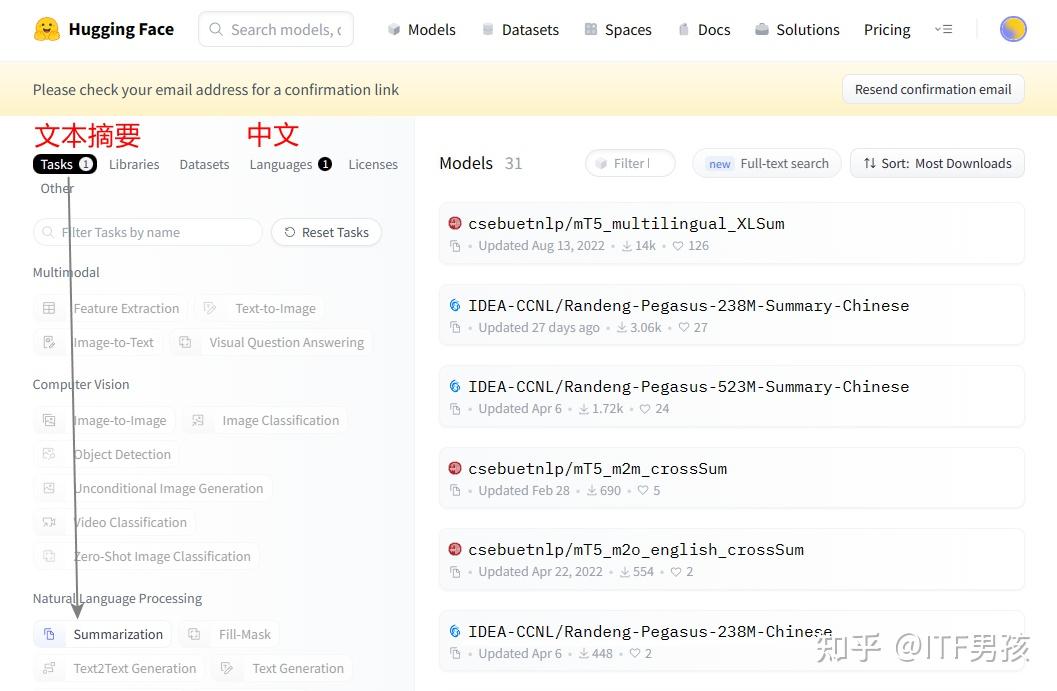Click the Spaces navbar link

[617, 30]
